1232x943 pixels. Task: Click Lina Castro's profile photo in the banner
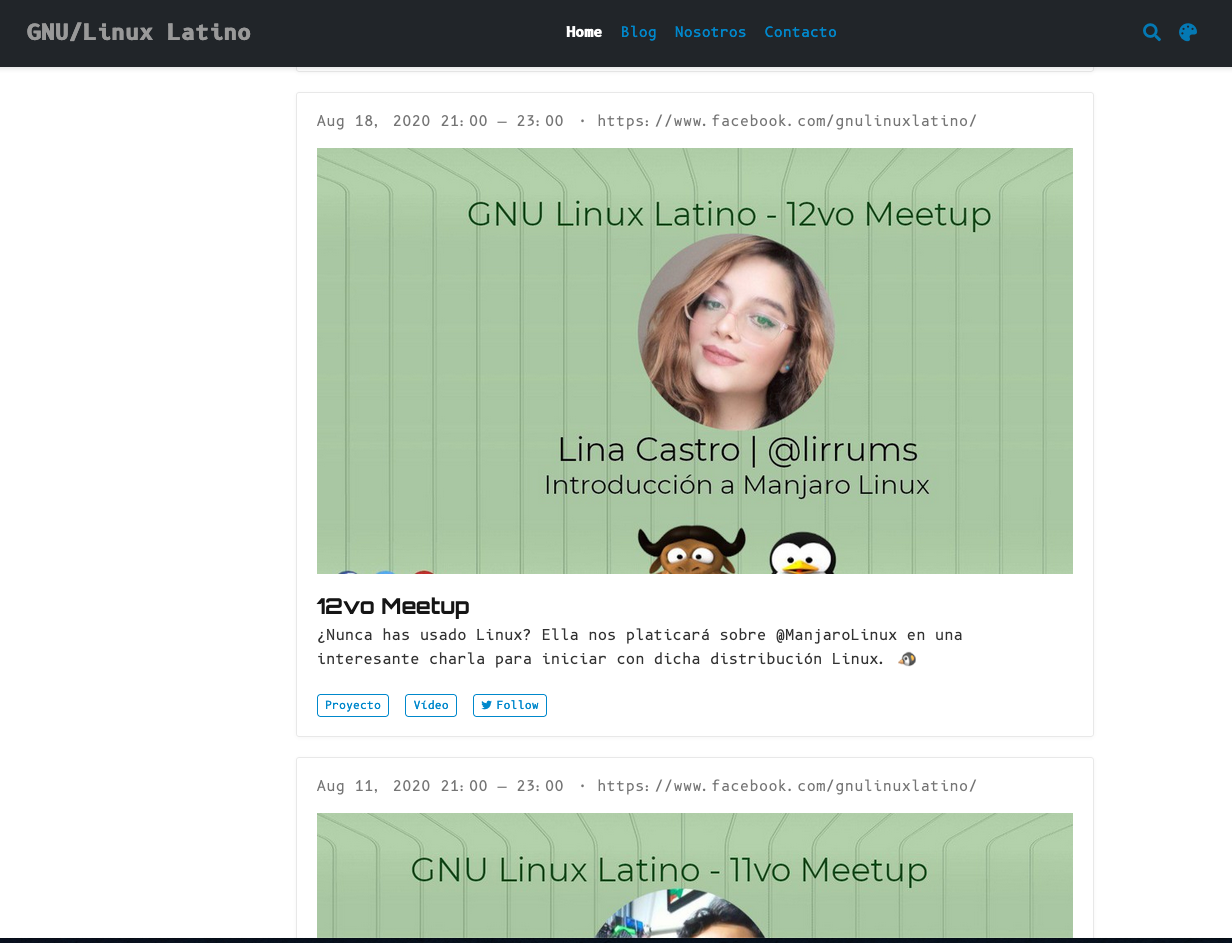pyautogui.click(x=736, y=330)
